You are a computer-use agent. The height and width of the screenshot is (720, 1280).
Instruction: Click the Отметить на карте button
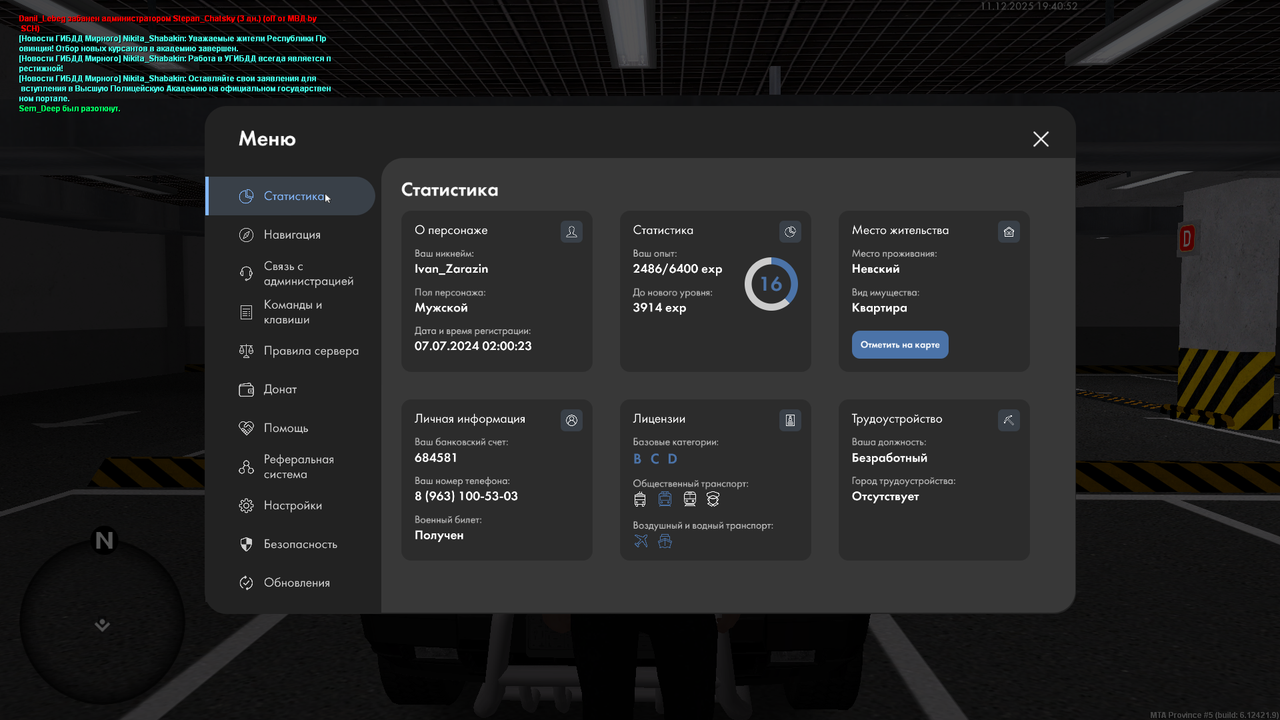pos(900,345)
